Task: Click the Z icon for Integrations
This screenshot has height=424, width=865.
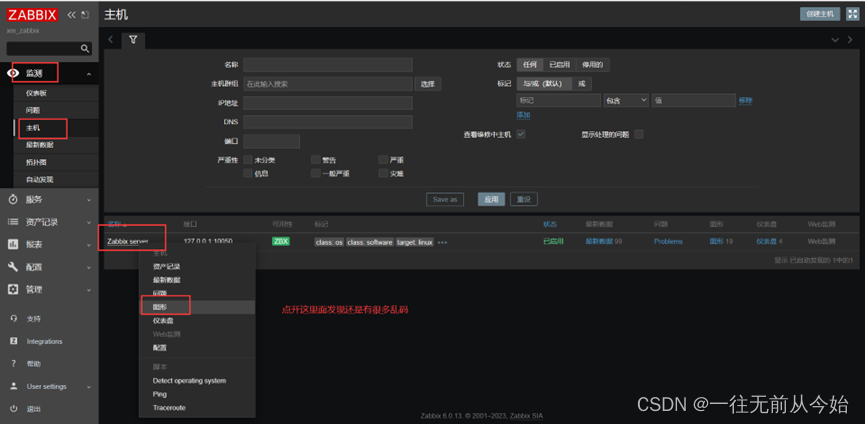Action: pyautogui.click(x=13, y=341)
